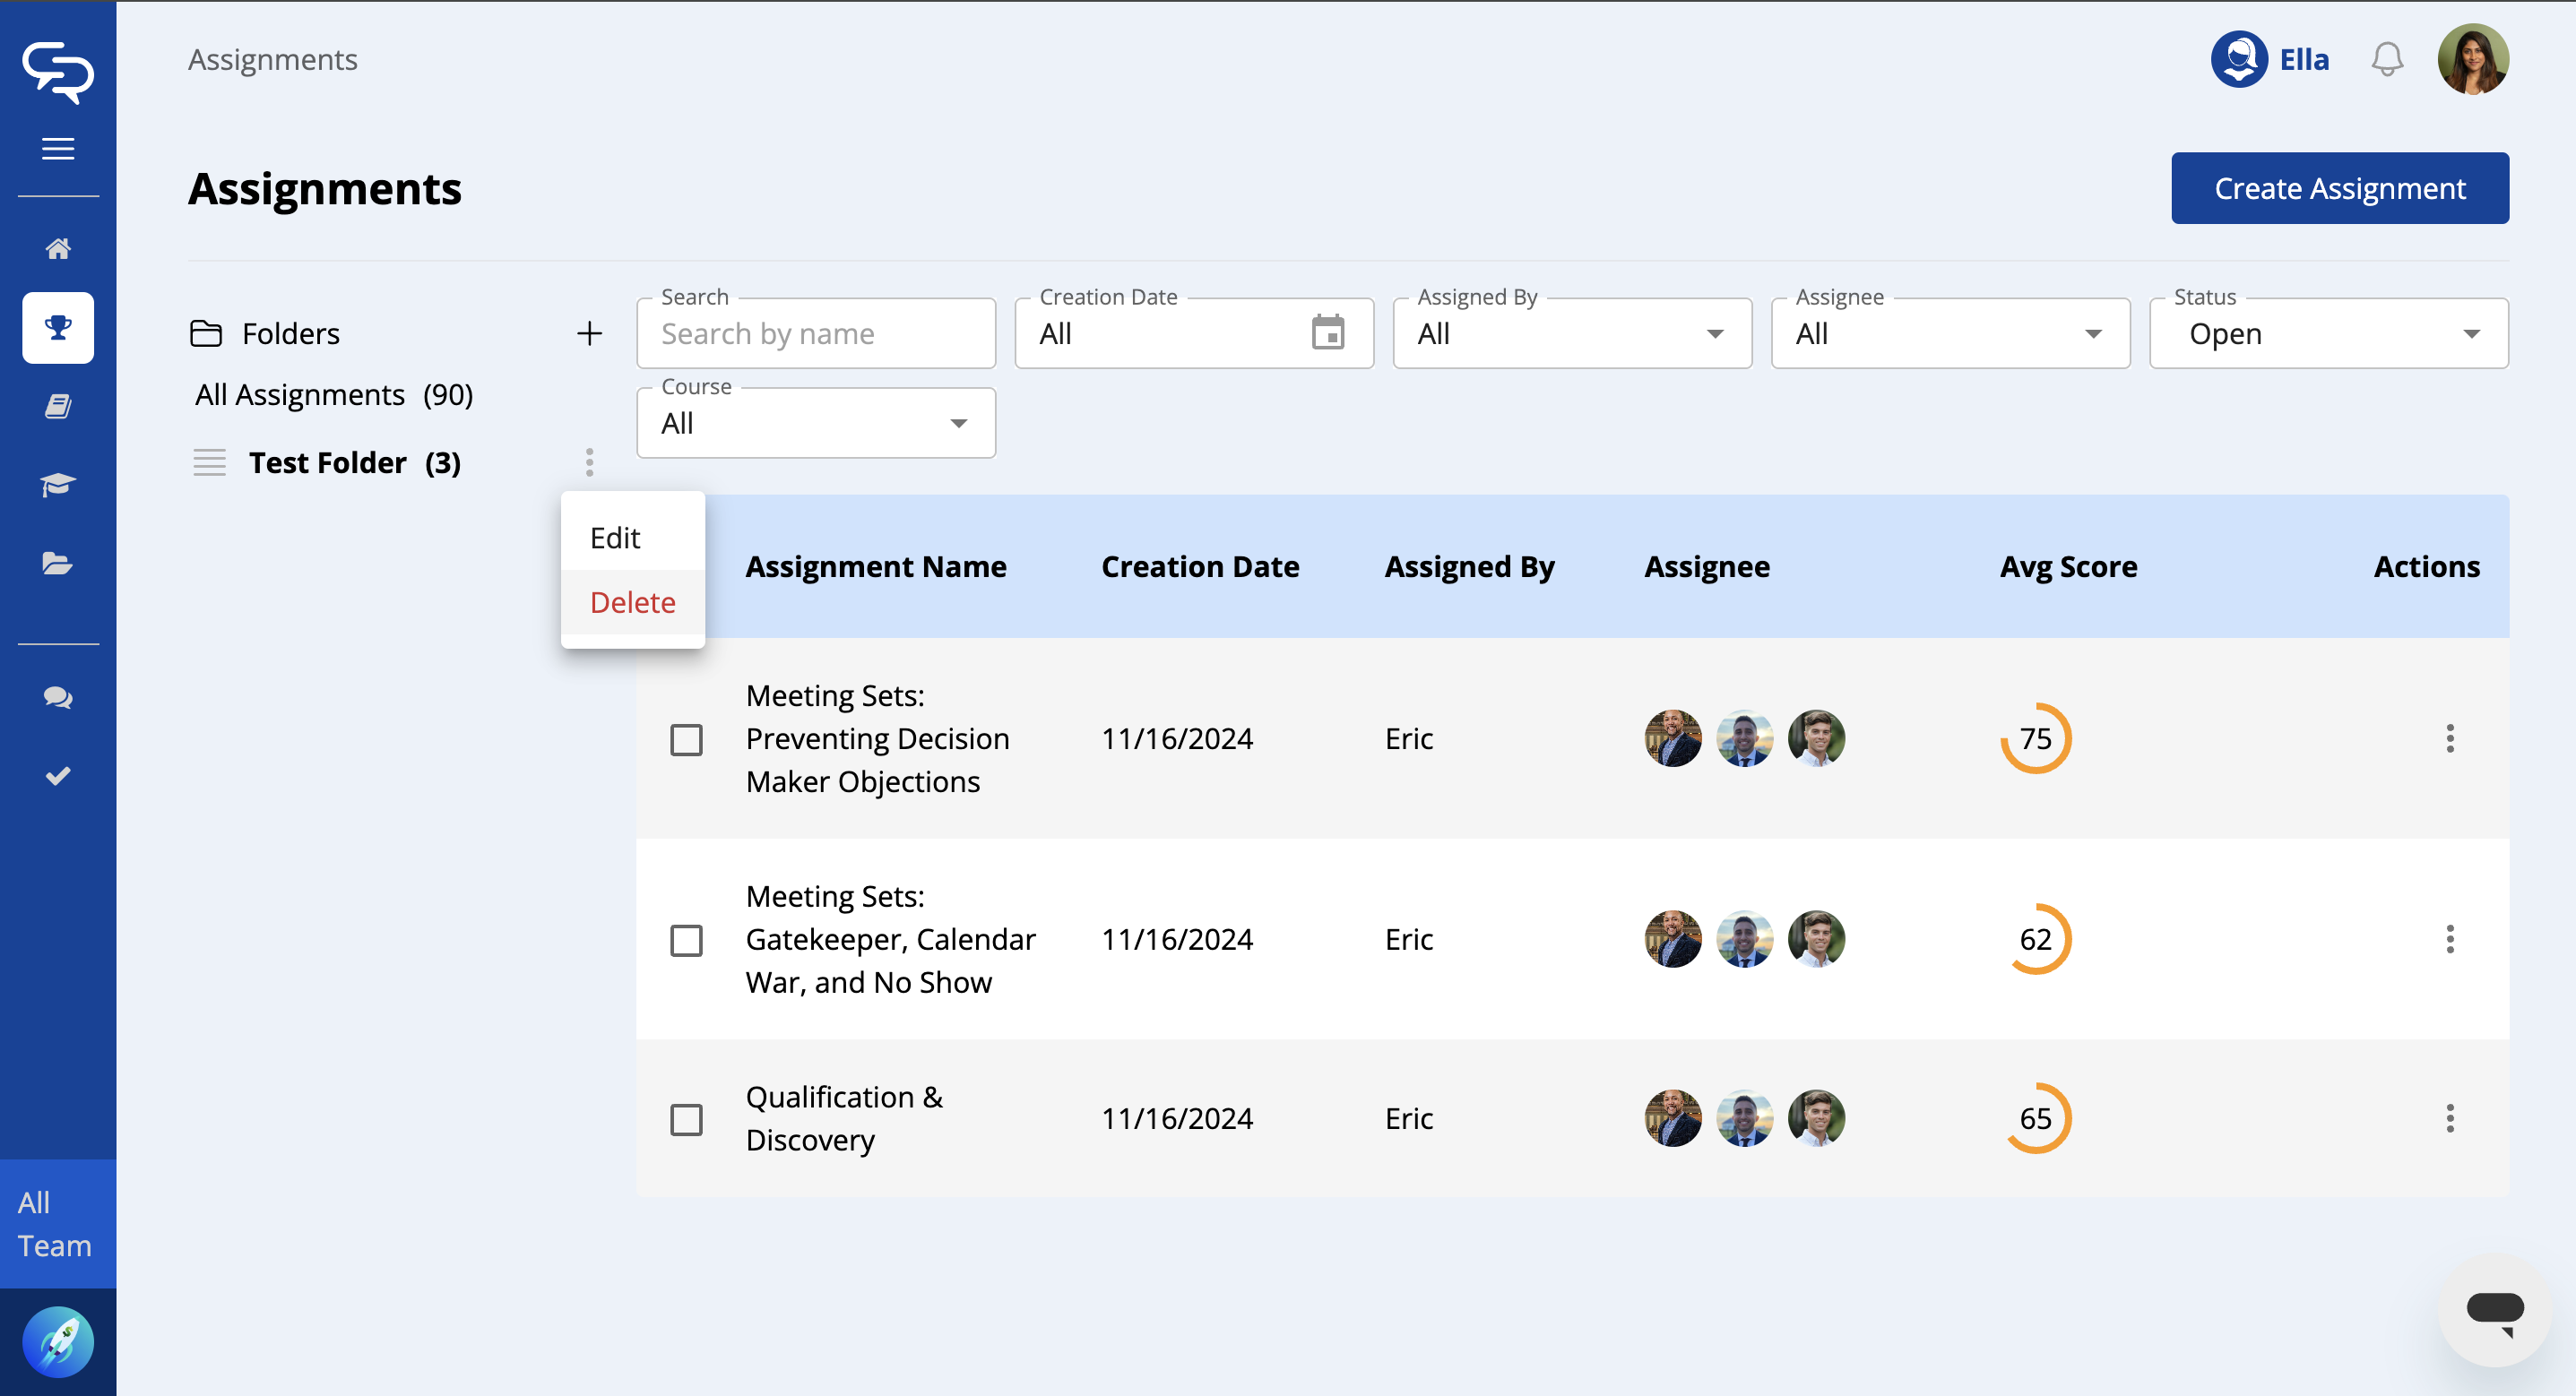Launch the rocket icon at bottom left
Screen dimensions: 2576x1396
pos(58,1342)
